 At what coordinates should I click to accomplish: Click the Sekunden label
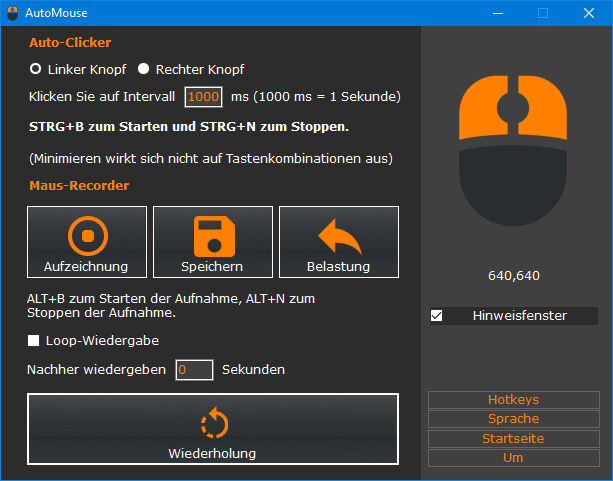[253, 370]
